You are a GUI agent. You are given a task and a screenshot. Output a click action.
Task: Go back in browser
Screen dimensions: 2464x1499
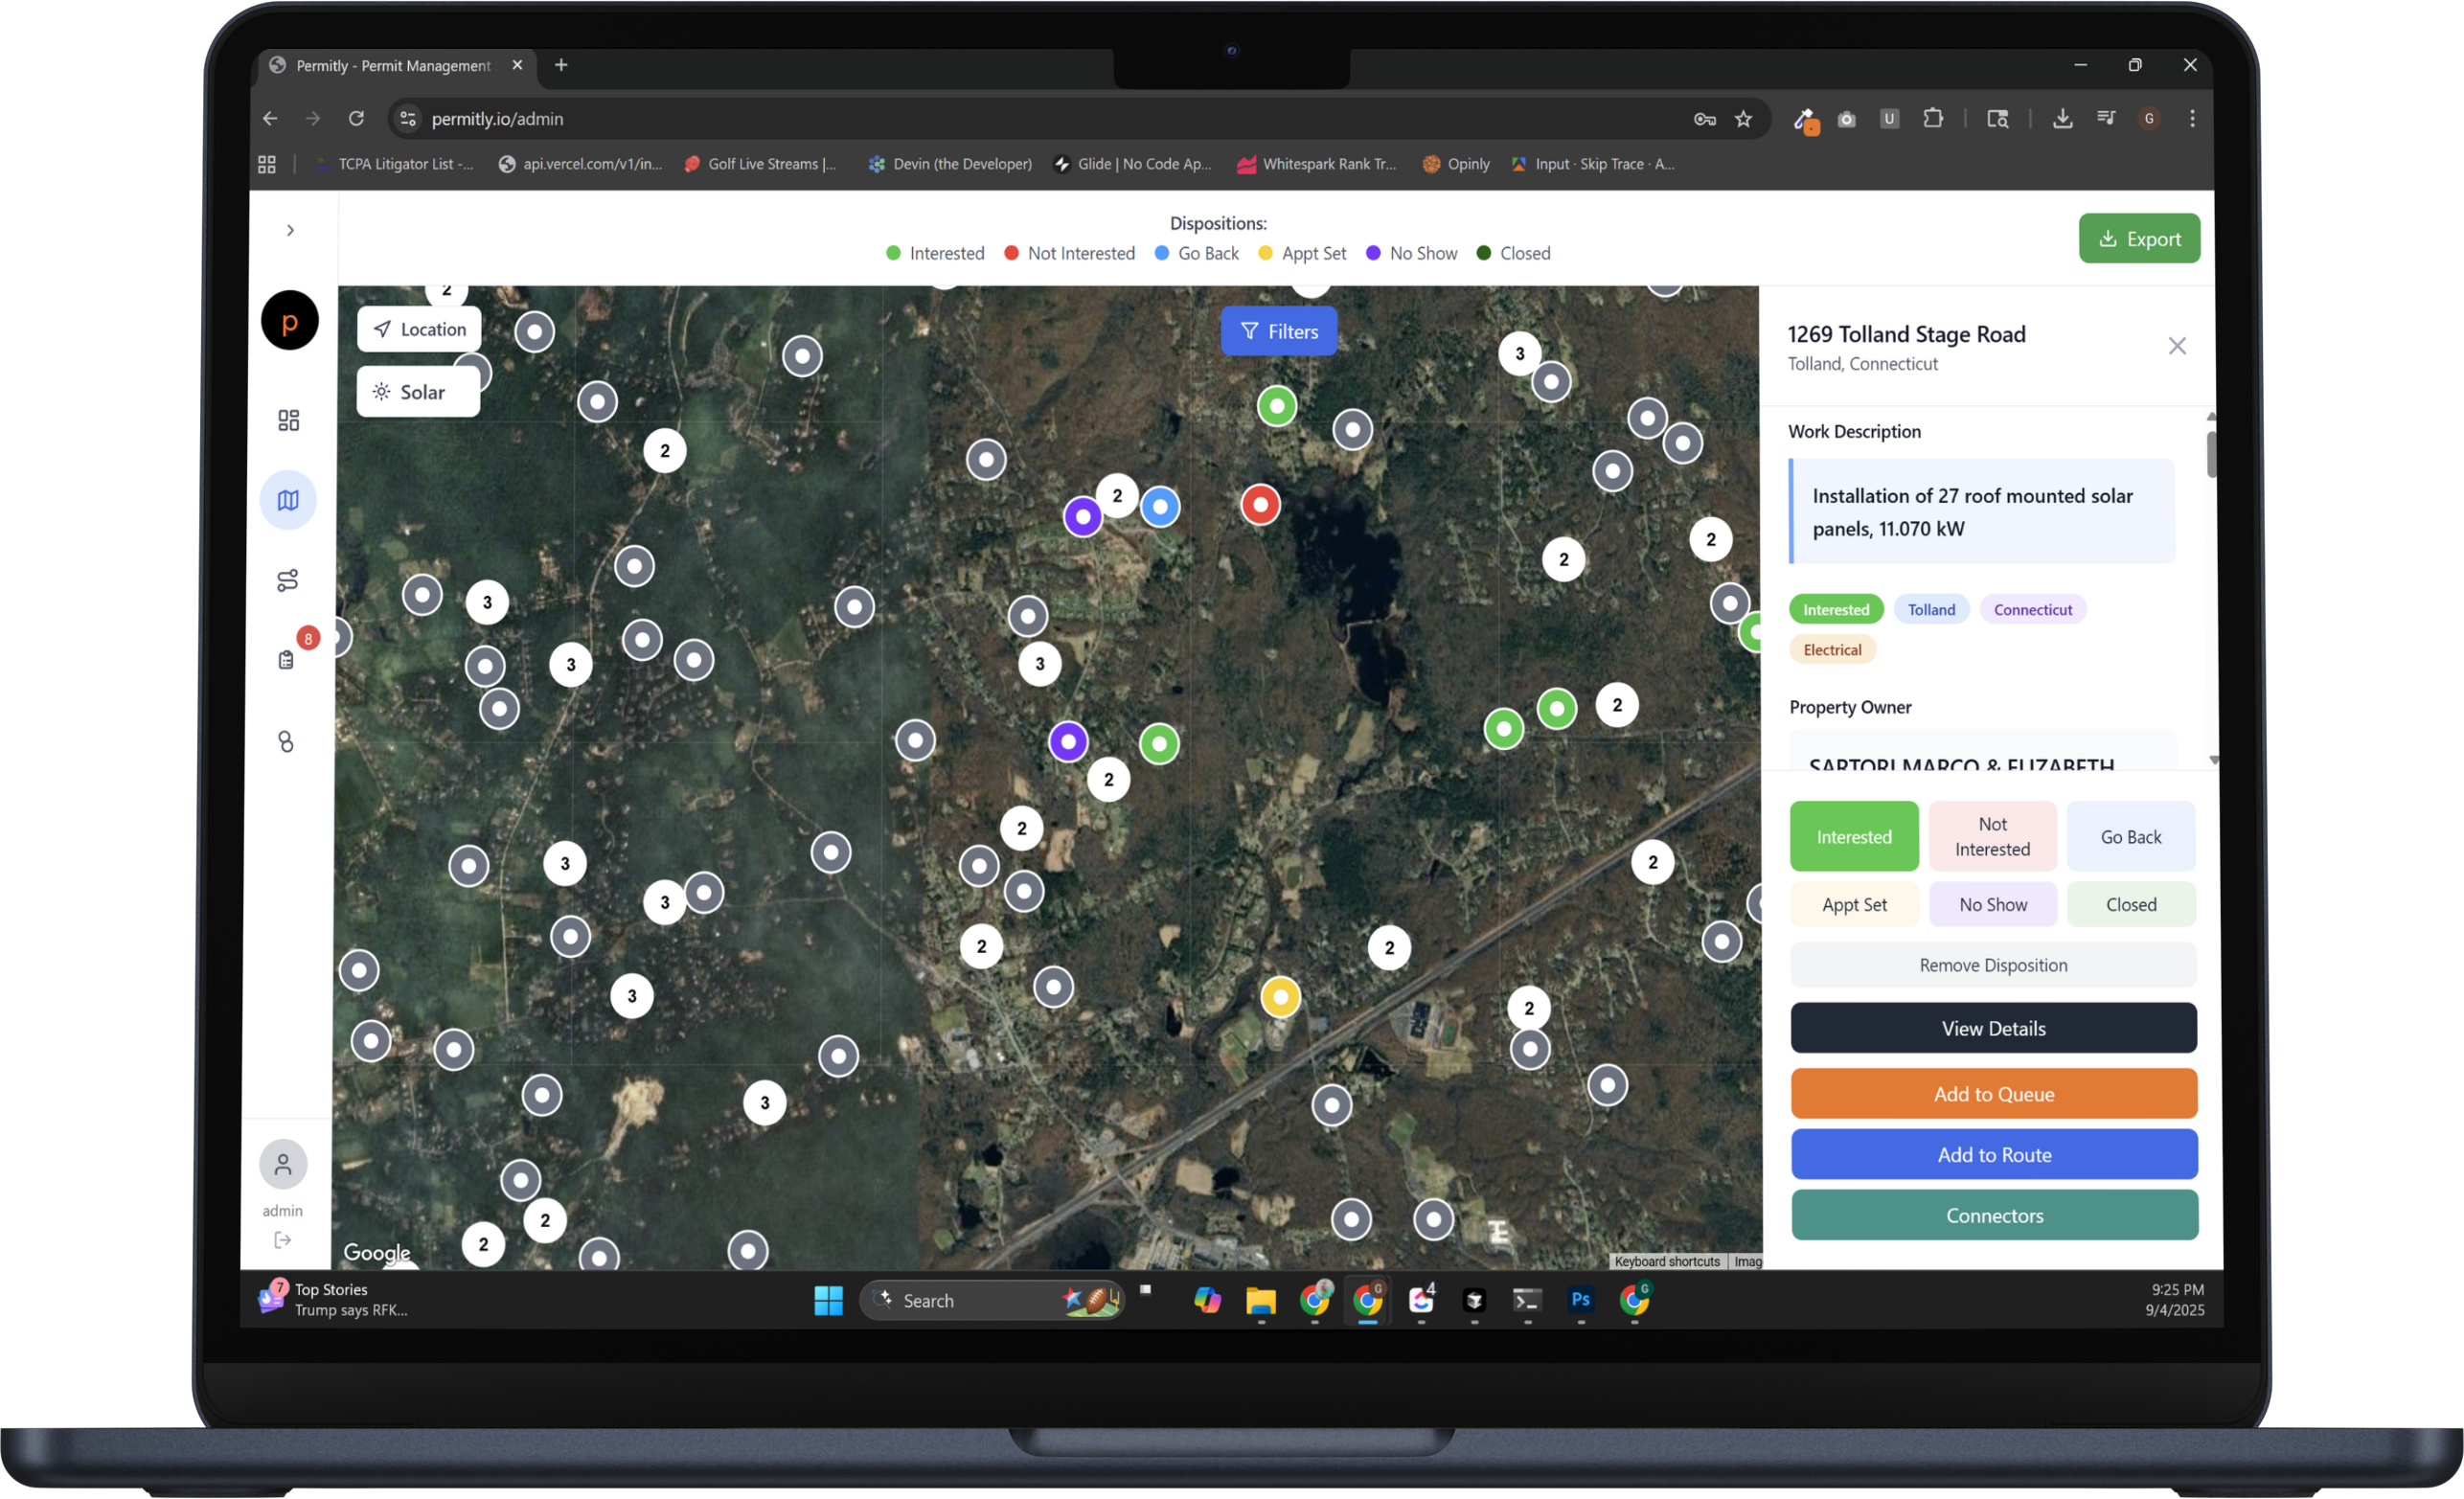(x=270, y=119)
